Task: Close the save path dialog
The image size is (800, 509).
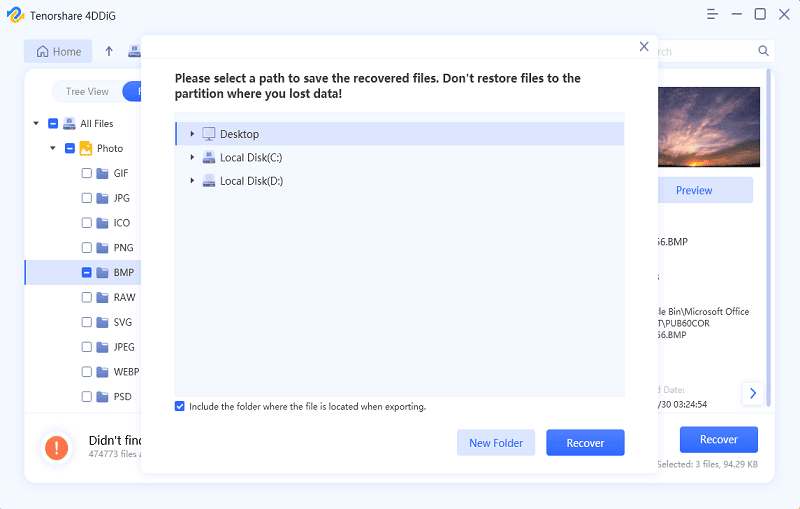Action: tap(644, 47)
